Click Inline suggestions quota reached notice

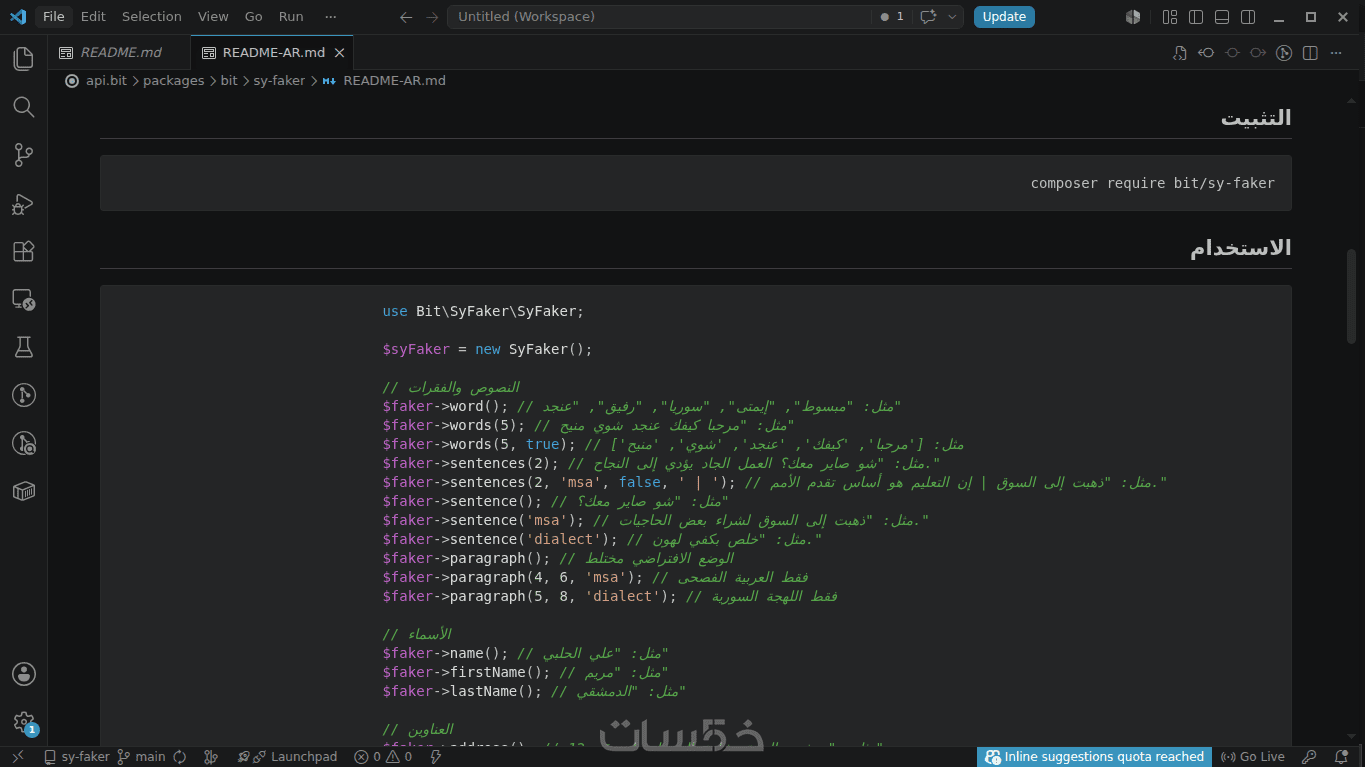coord(1094,757)
